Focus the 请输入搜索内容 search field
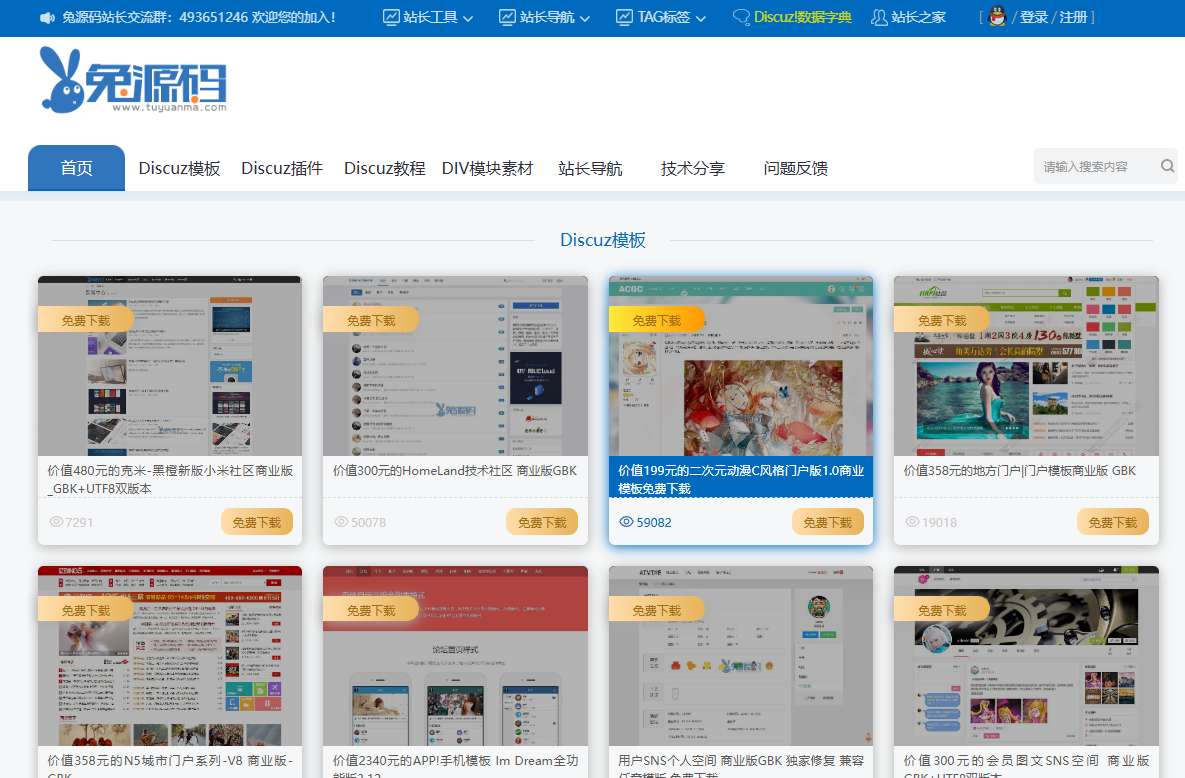Image resolution: width=1185 pixels, height=778 pixels. 1096,166
